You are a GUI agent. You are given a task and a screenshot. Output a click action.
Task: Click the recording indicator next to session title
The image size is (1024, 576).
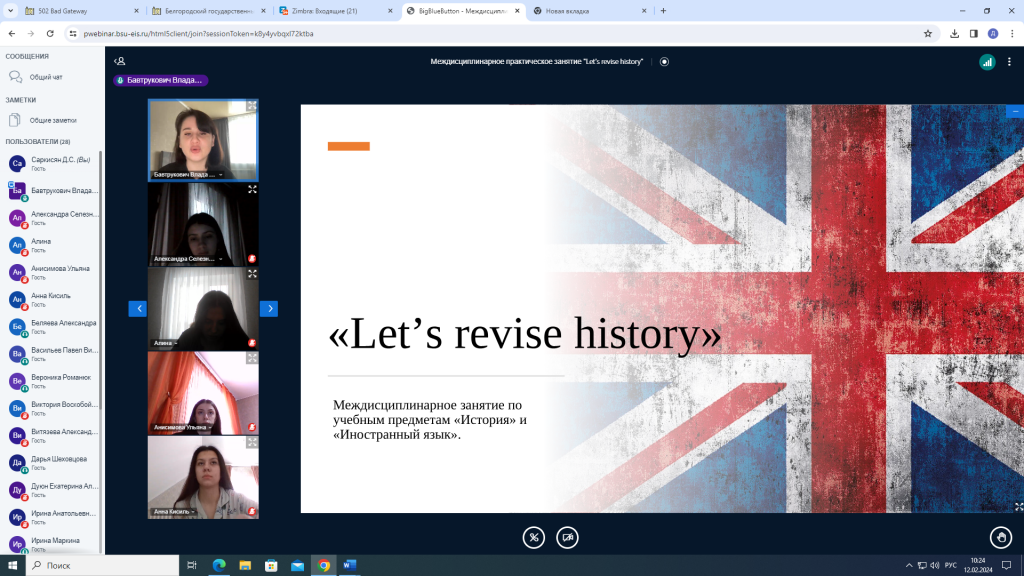(x=664, y=61)
